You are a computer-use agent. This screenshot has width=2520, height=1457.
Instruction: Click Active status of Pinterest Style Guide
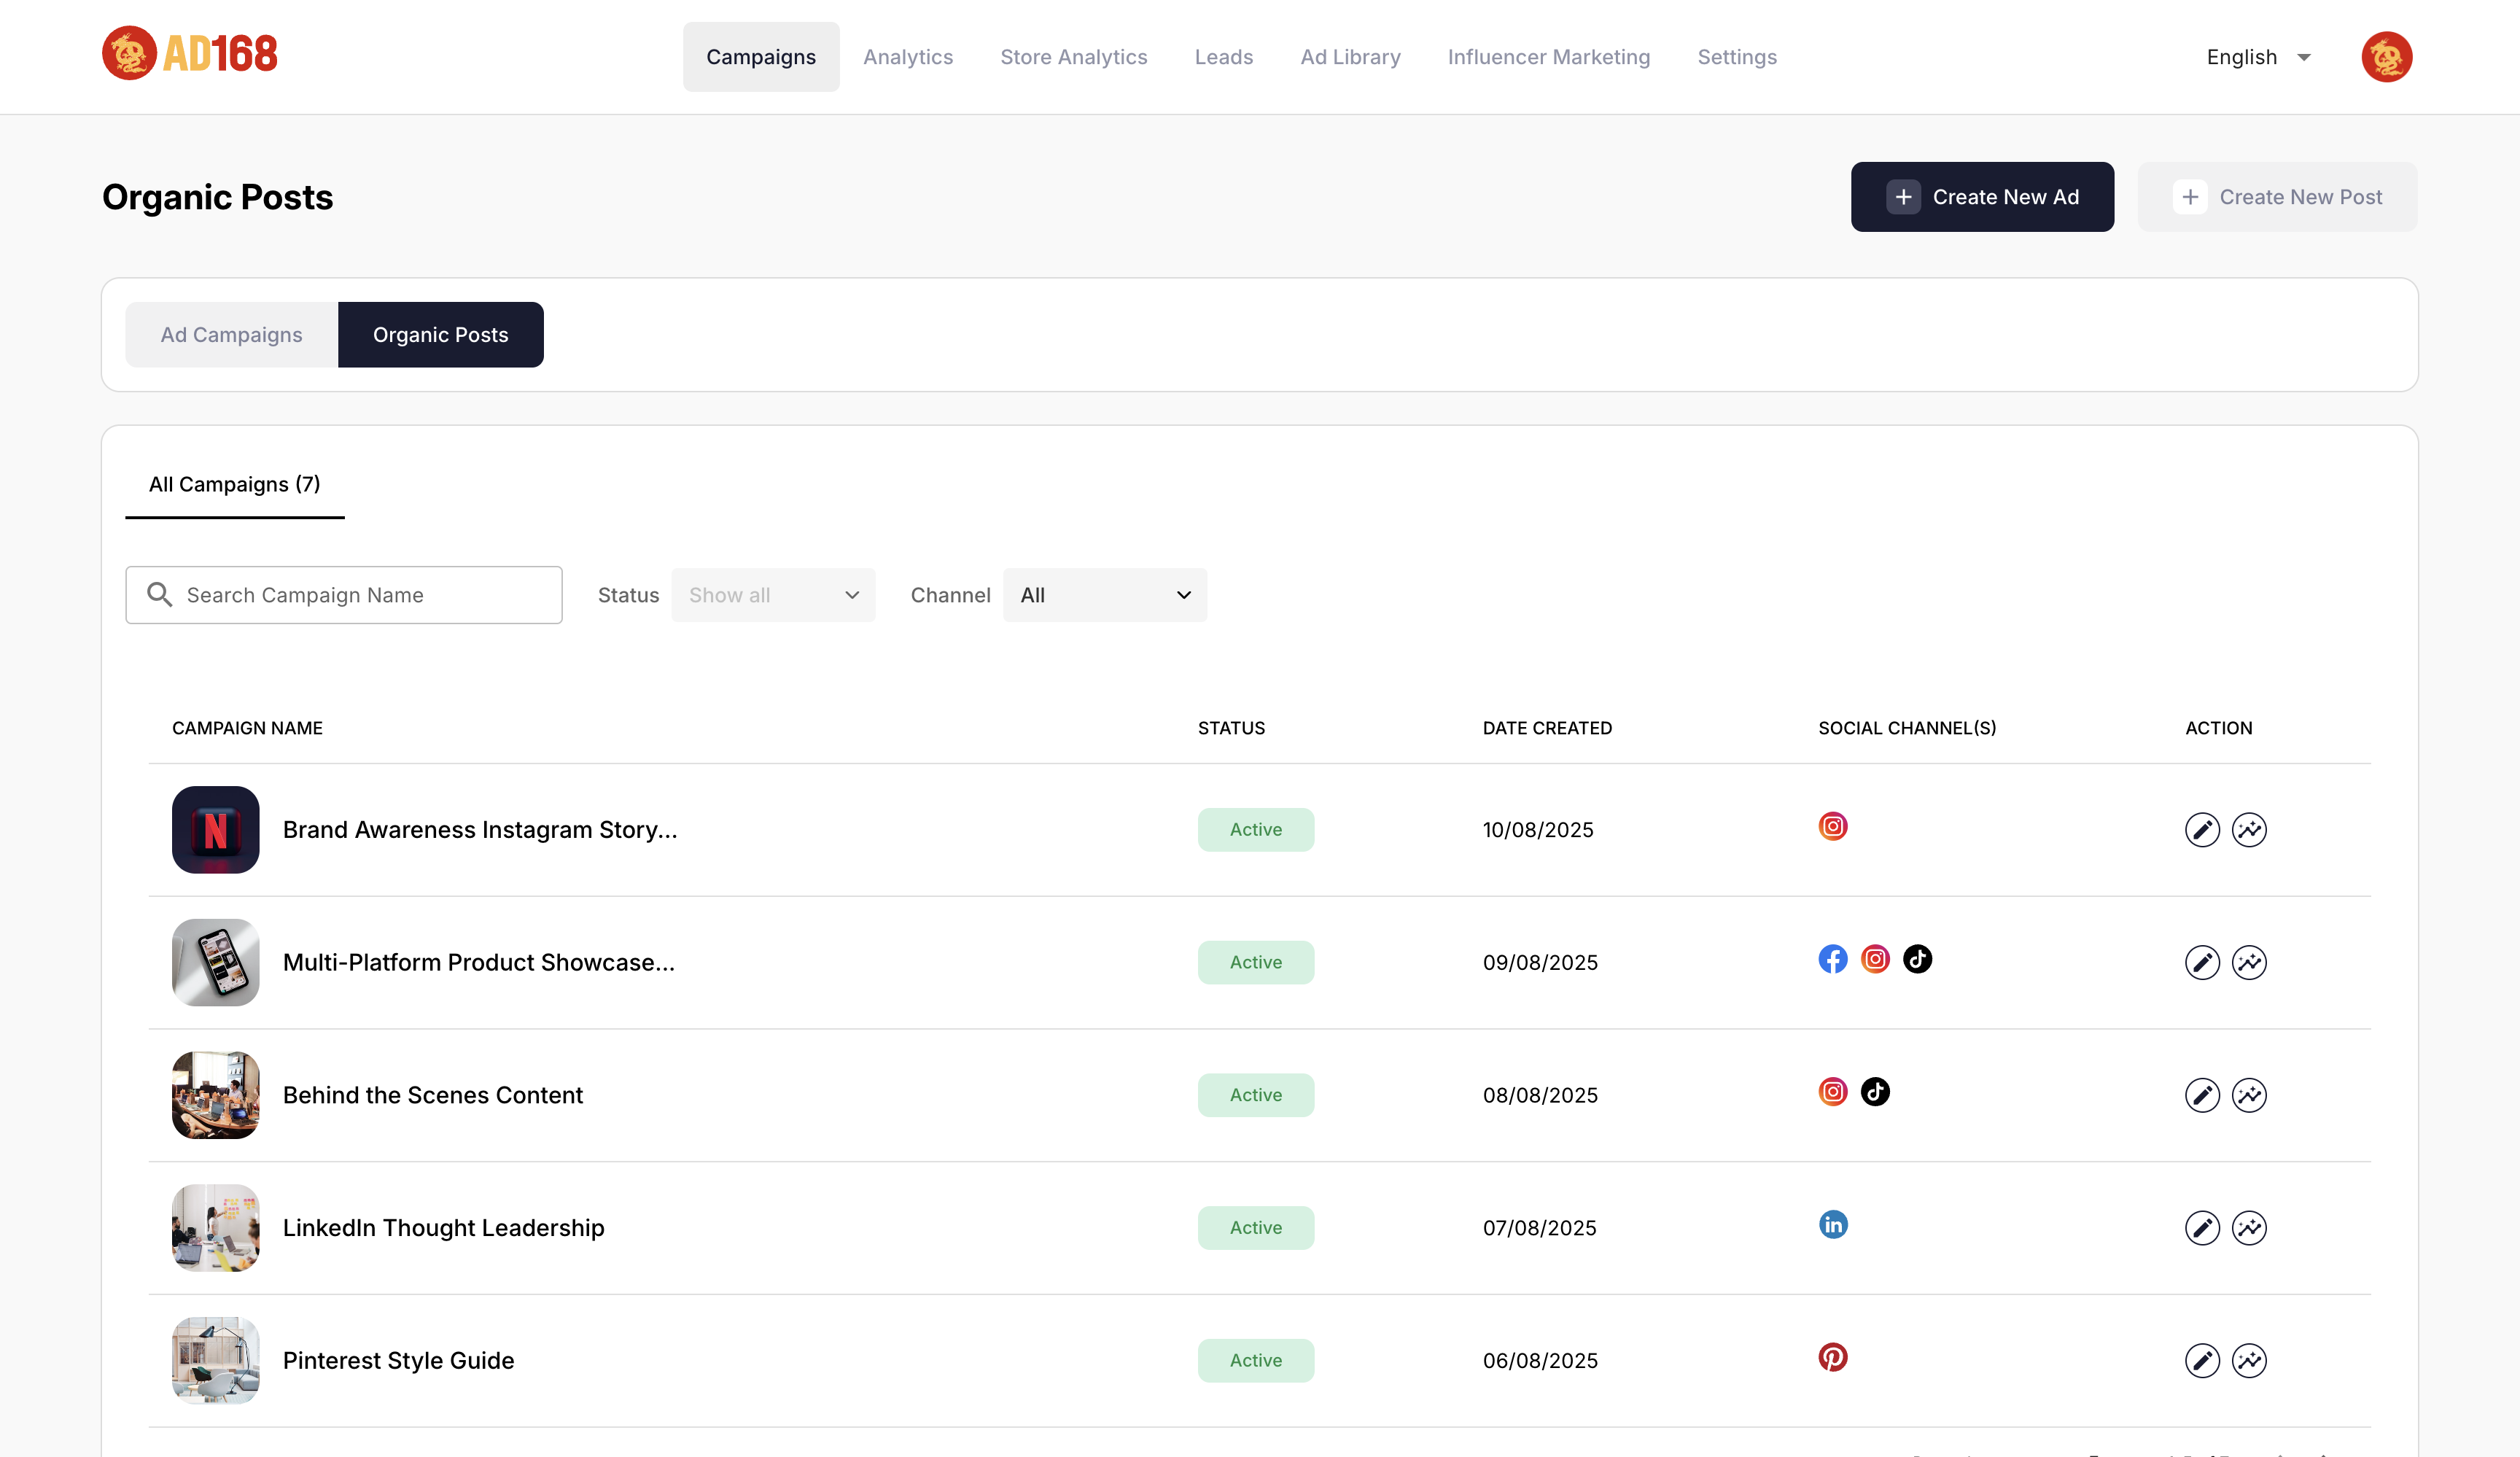coord(1255,1361)
